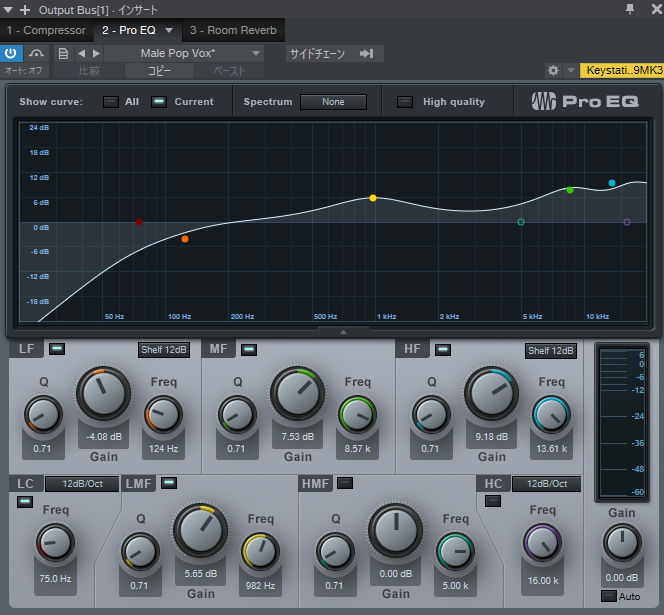Open the preset document icon

tap(63, 53)
